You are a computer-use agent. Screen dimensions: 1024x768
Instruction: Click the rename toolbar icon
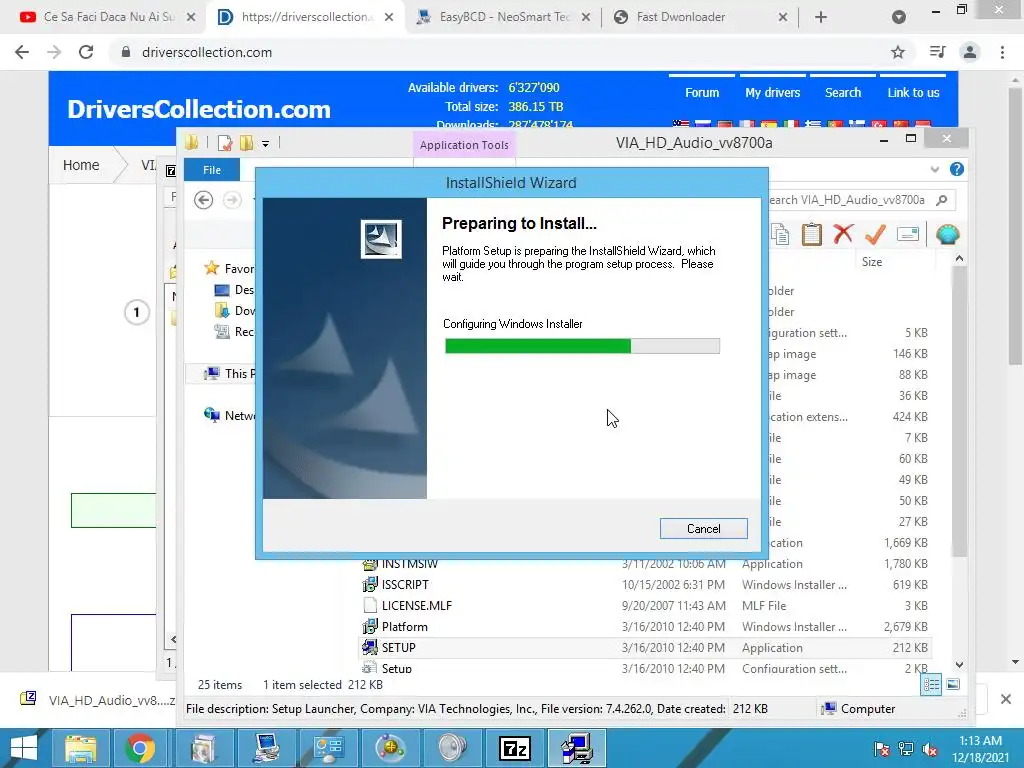coord(908,233)
